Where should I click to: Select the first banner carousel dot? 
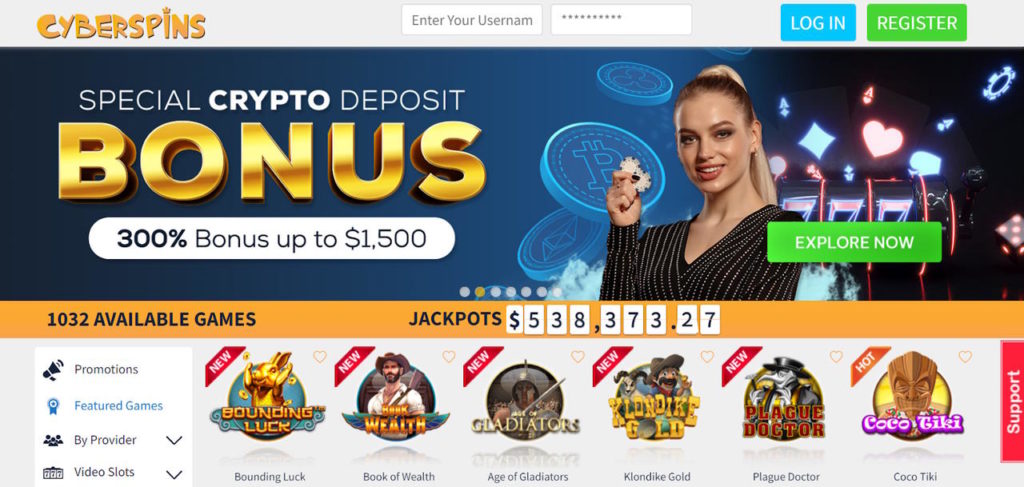click(x=464, y=292)
